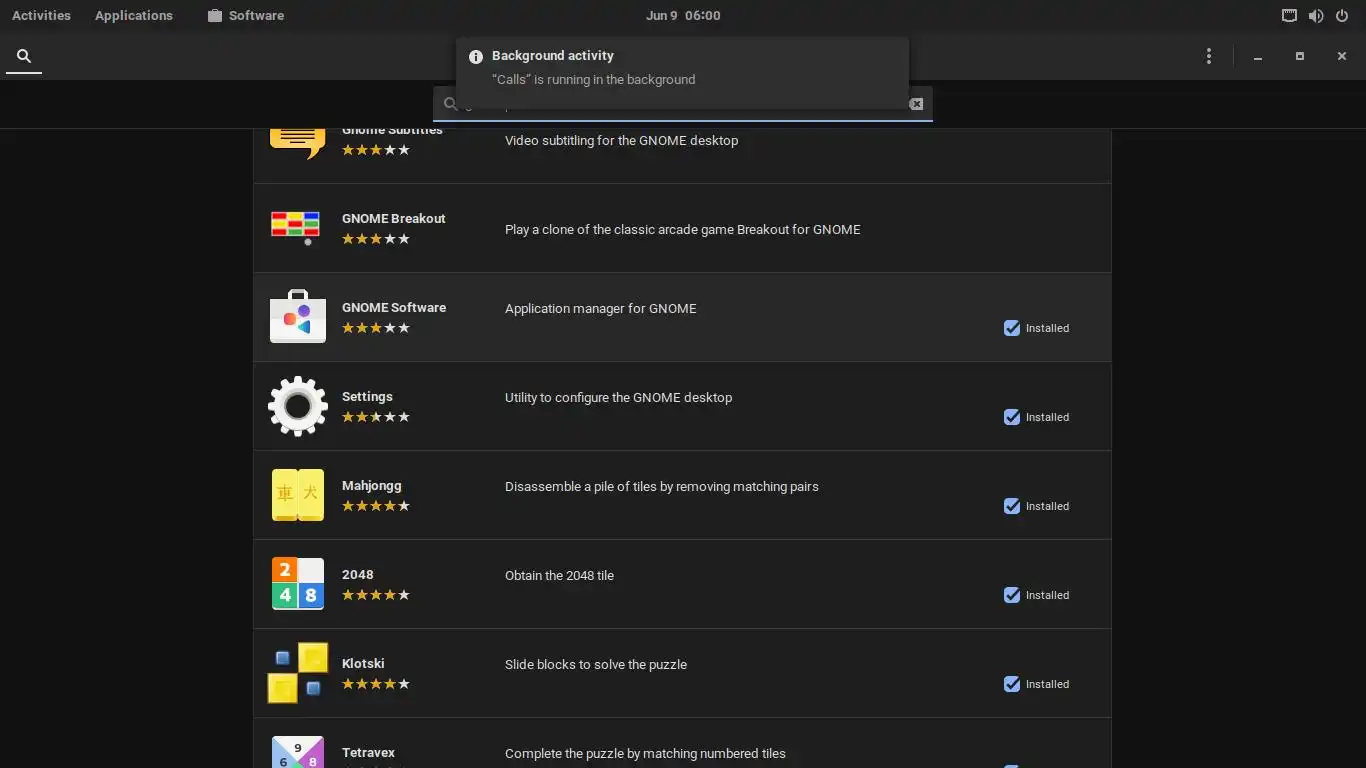Toggle the search button in header bar

24,56
